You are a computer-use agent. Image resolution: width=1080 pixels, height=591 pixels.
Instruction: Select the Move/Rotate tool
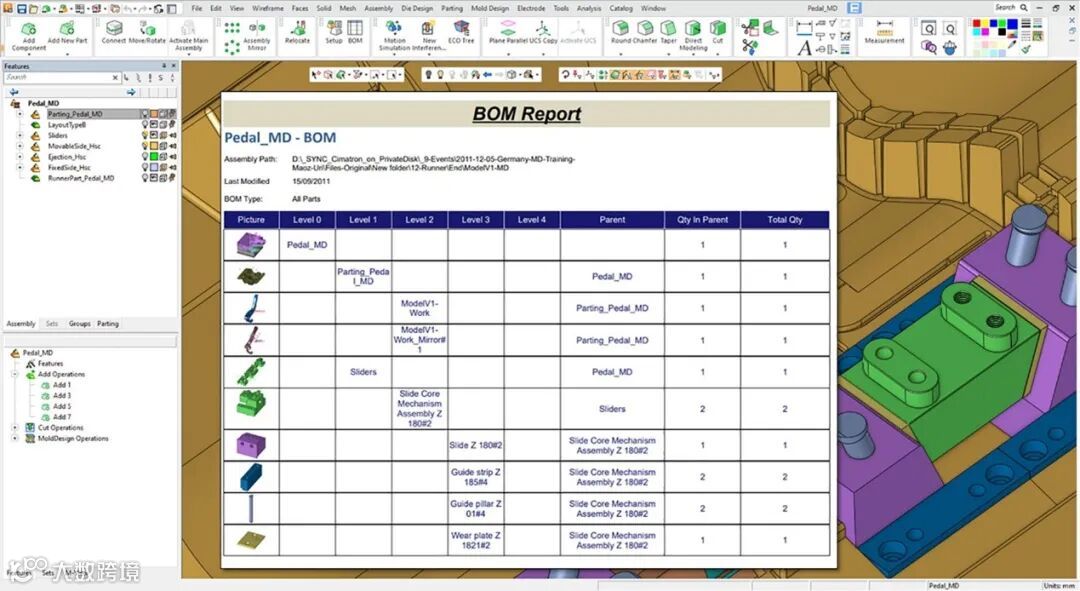(147, 32)
